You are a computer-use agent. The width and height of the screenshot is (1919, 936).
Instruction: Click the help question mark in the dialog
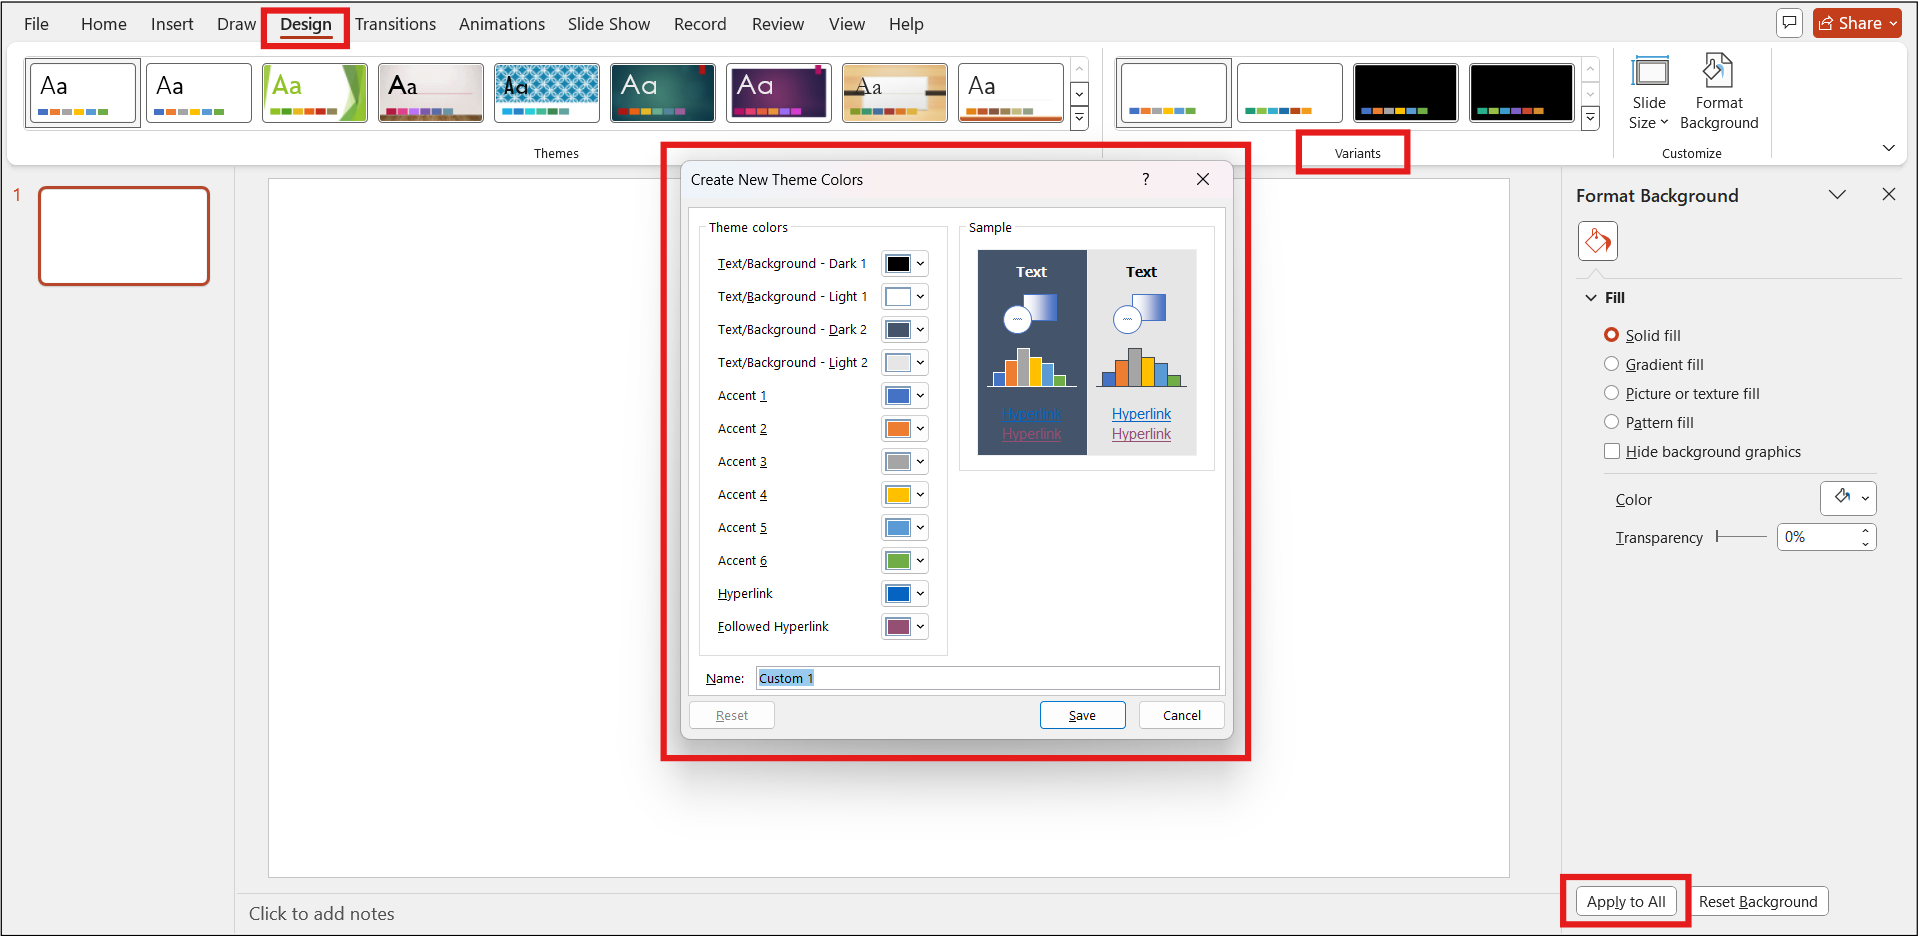pos(1145,179)
